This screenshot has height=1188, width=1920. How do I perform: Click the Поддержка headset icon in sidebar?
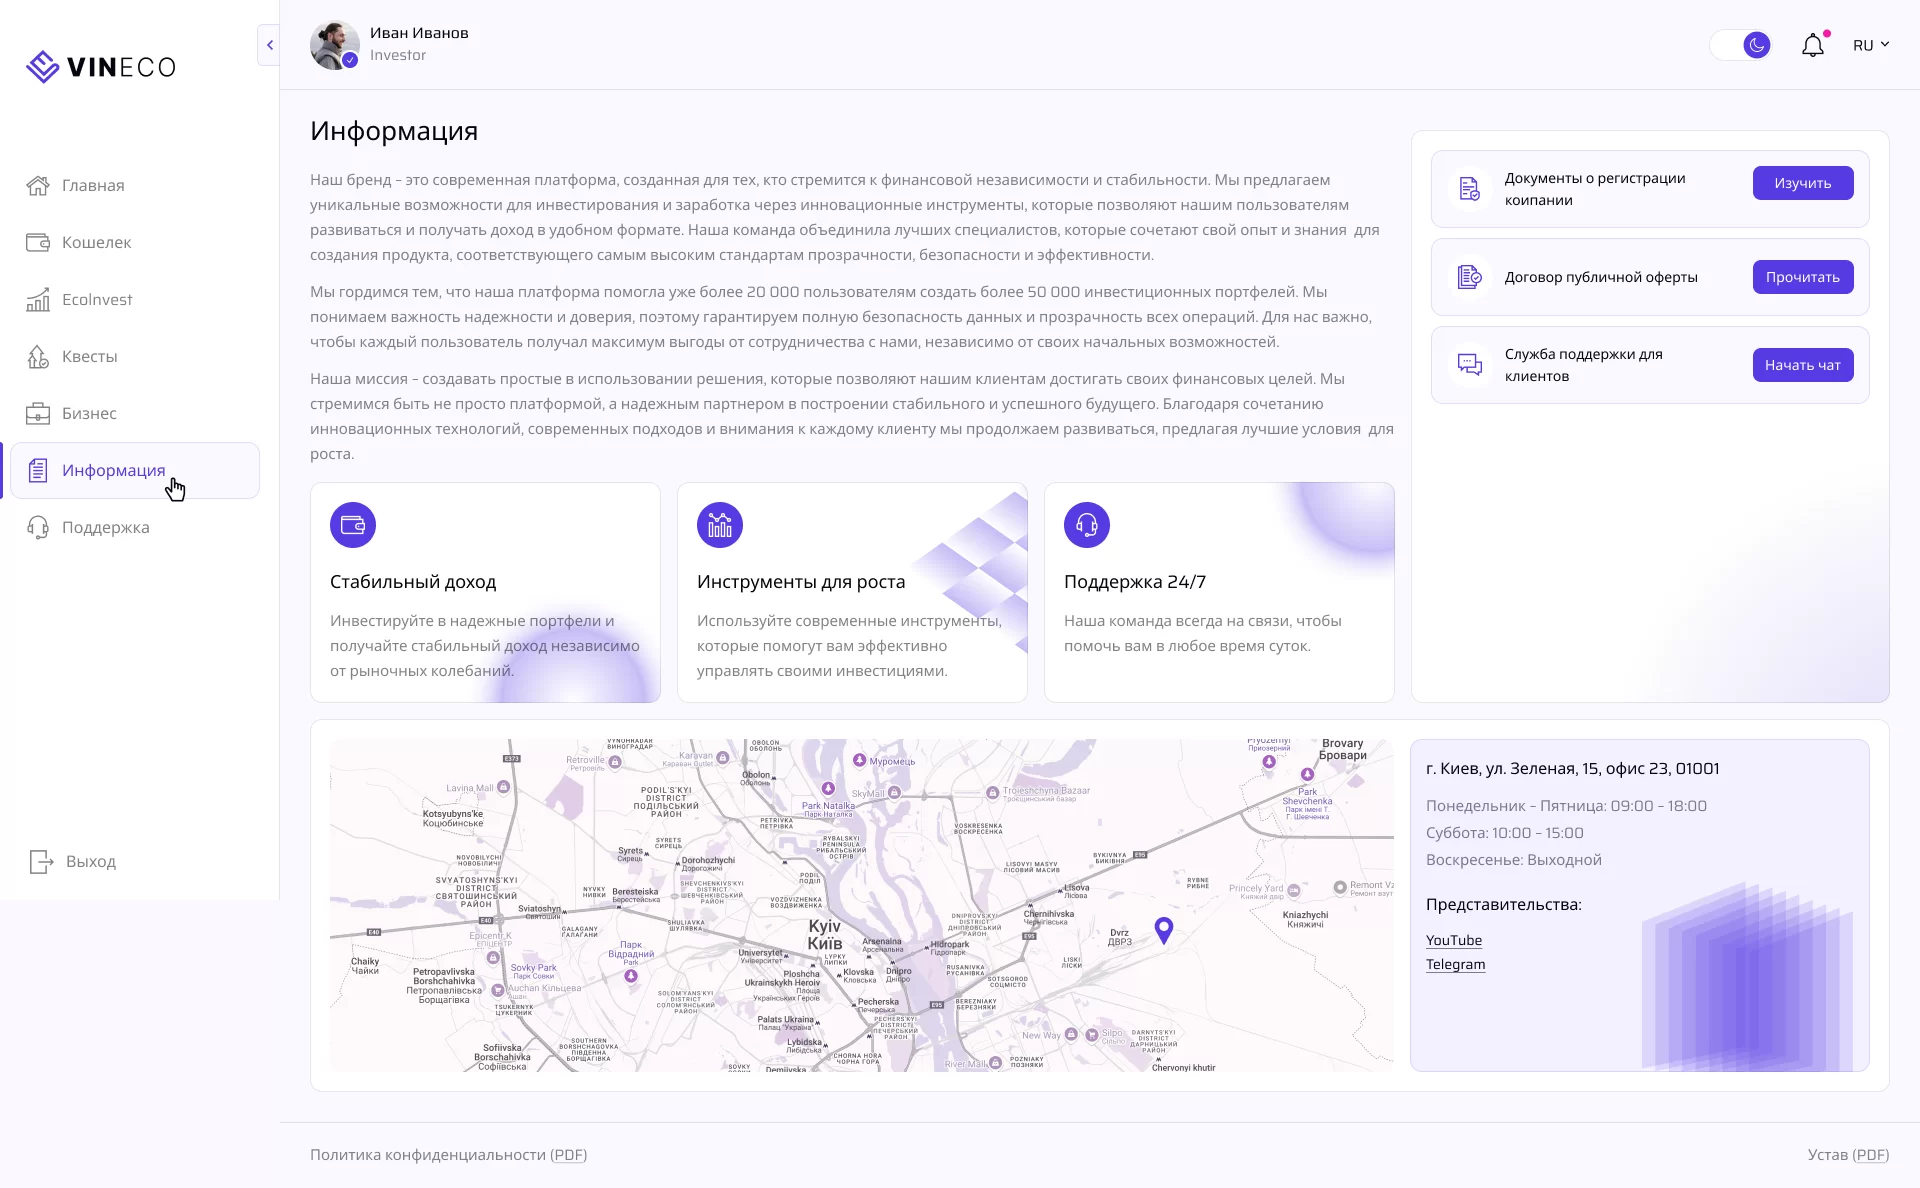tap(38, 528)
